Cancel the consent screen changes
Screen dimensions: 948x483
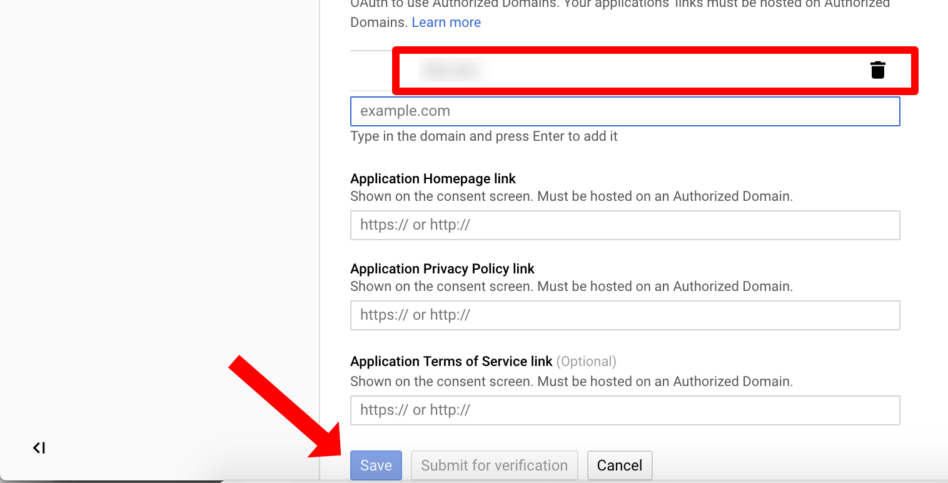[x=620, y=465]
